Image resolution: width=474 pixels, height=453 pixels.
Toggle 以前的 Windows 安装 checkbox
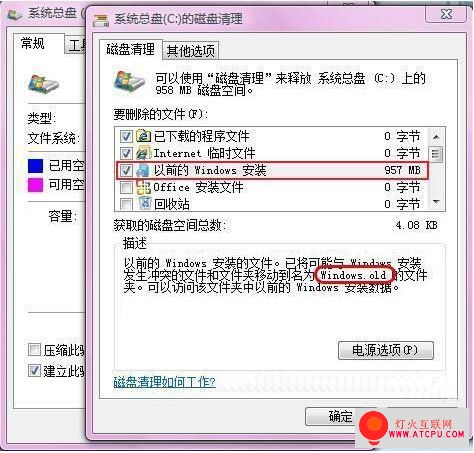[x=126, y=171]
